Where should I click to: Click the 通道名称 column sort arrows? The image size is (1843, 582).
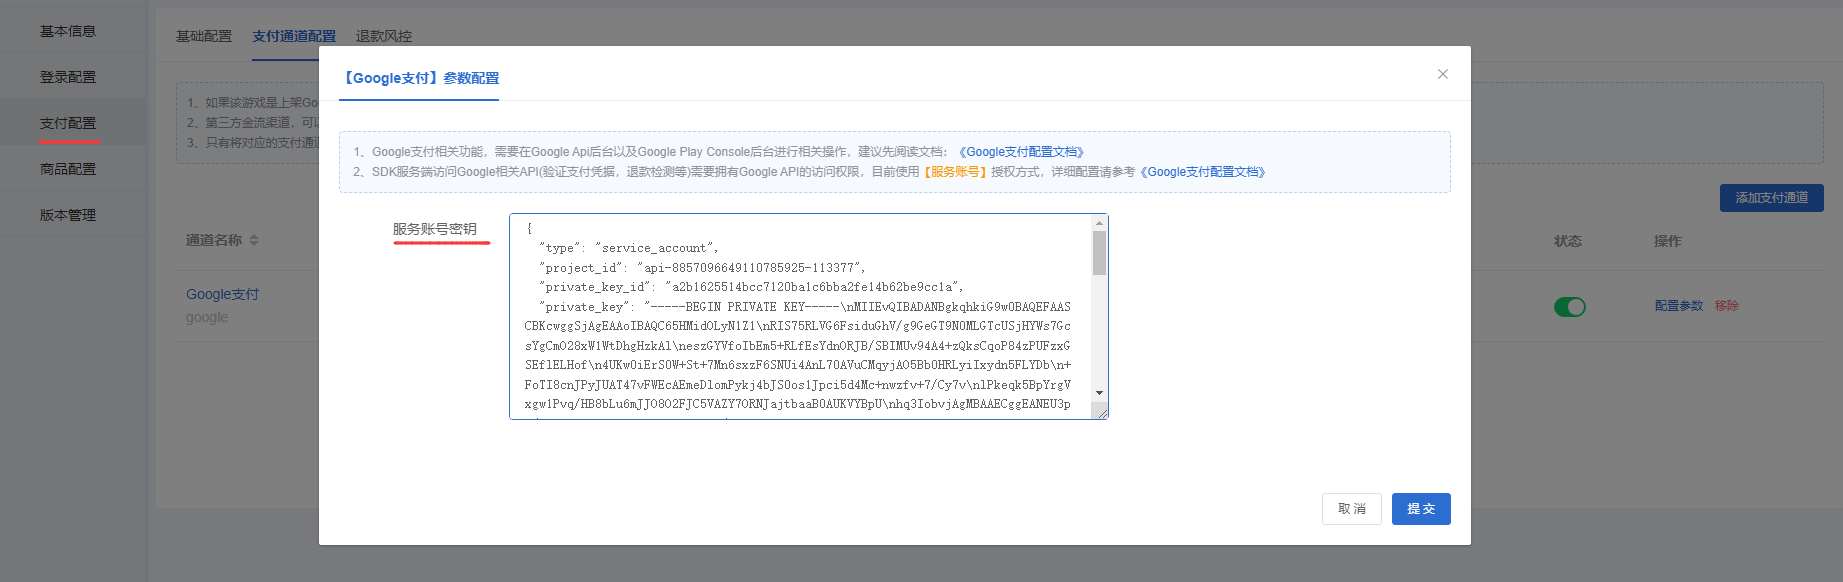(x=254, y=240)
